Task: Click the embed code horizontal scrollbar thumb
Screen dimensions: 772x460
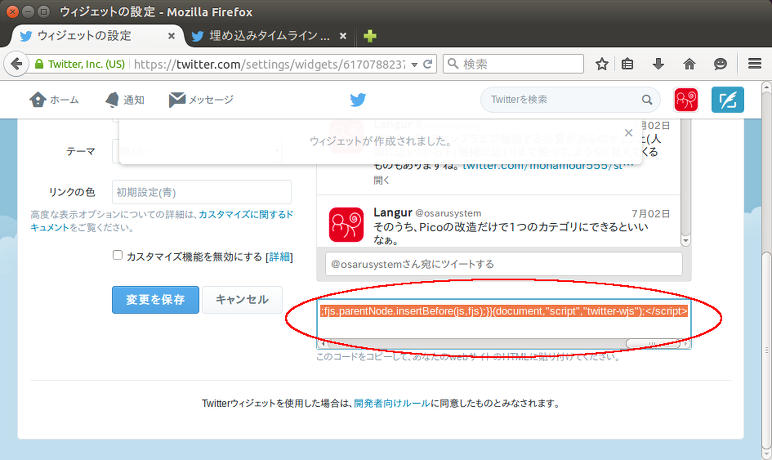Action: click(x=653, y=343)
